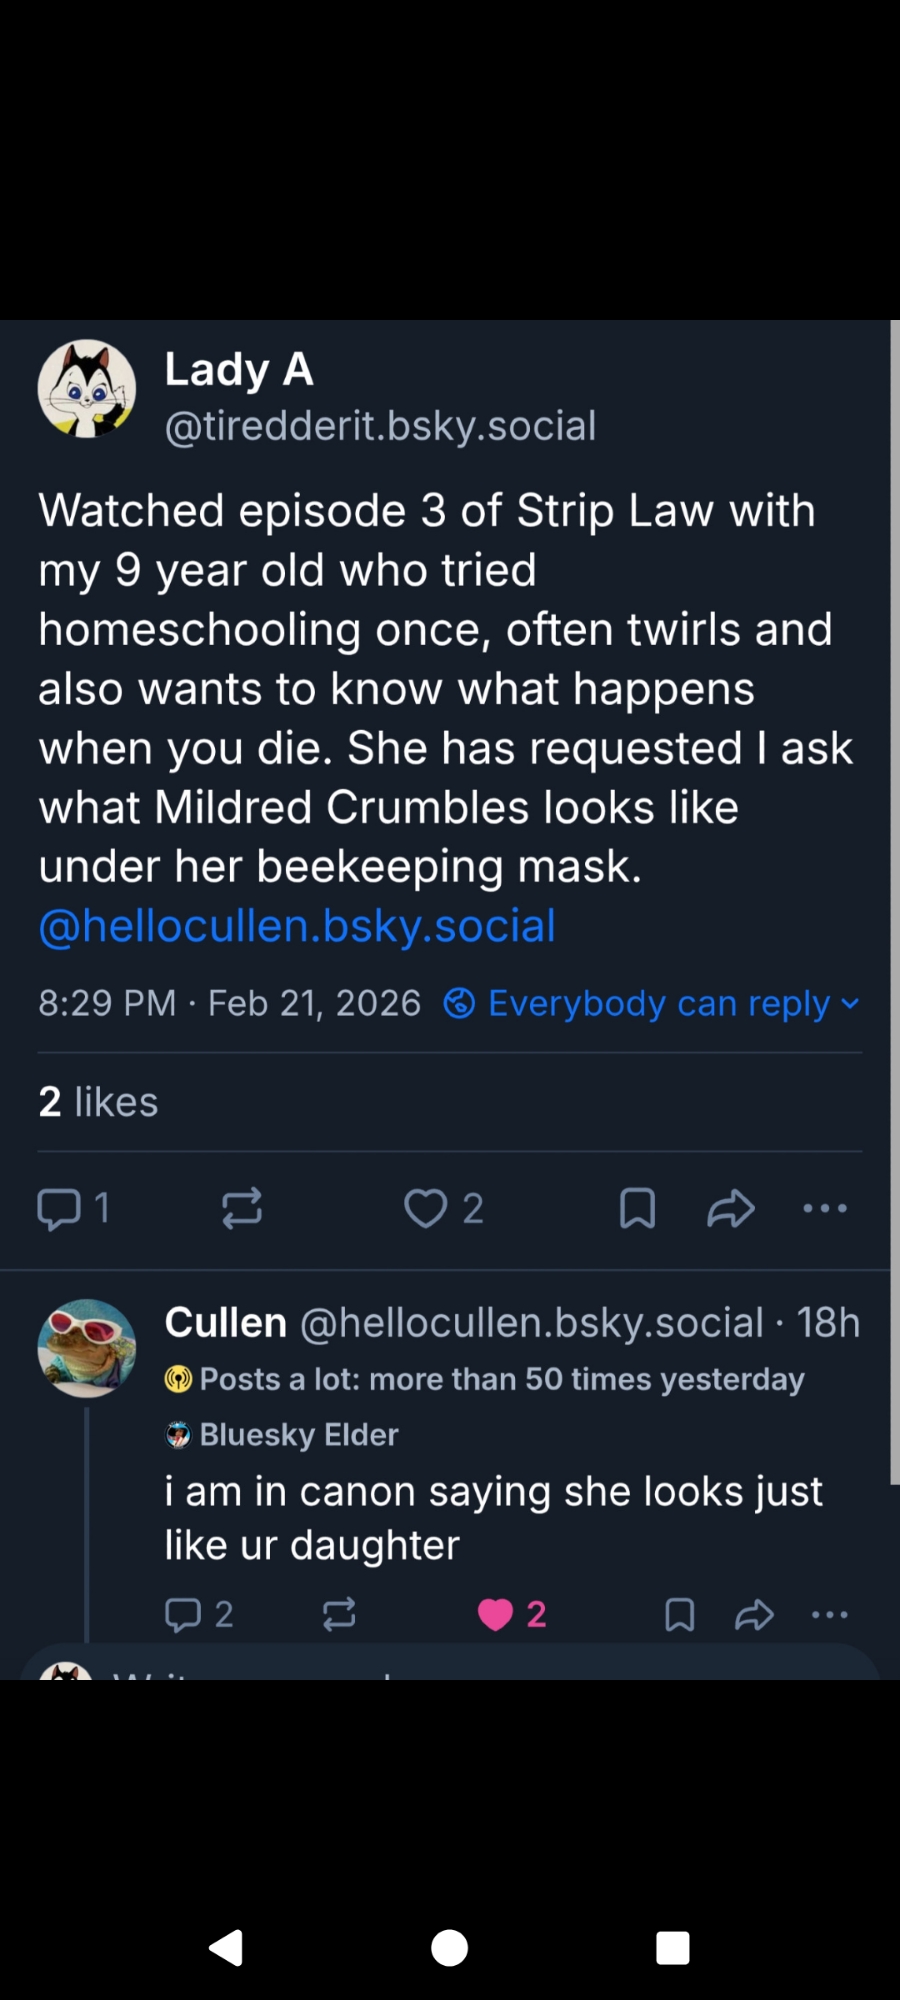Viewport: 900px width, 2000px height.
Task: Bookmark Cullen's reply
Action: pos(680,1614)
